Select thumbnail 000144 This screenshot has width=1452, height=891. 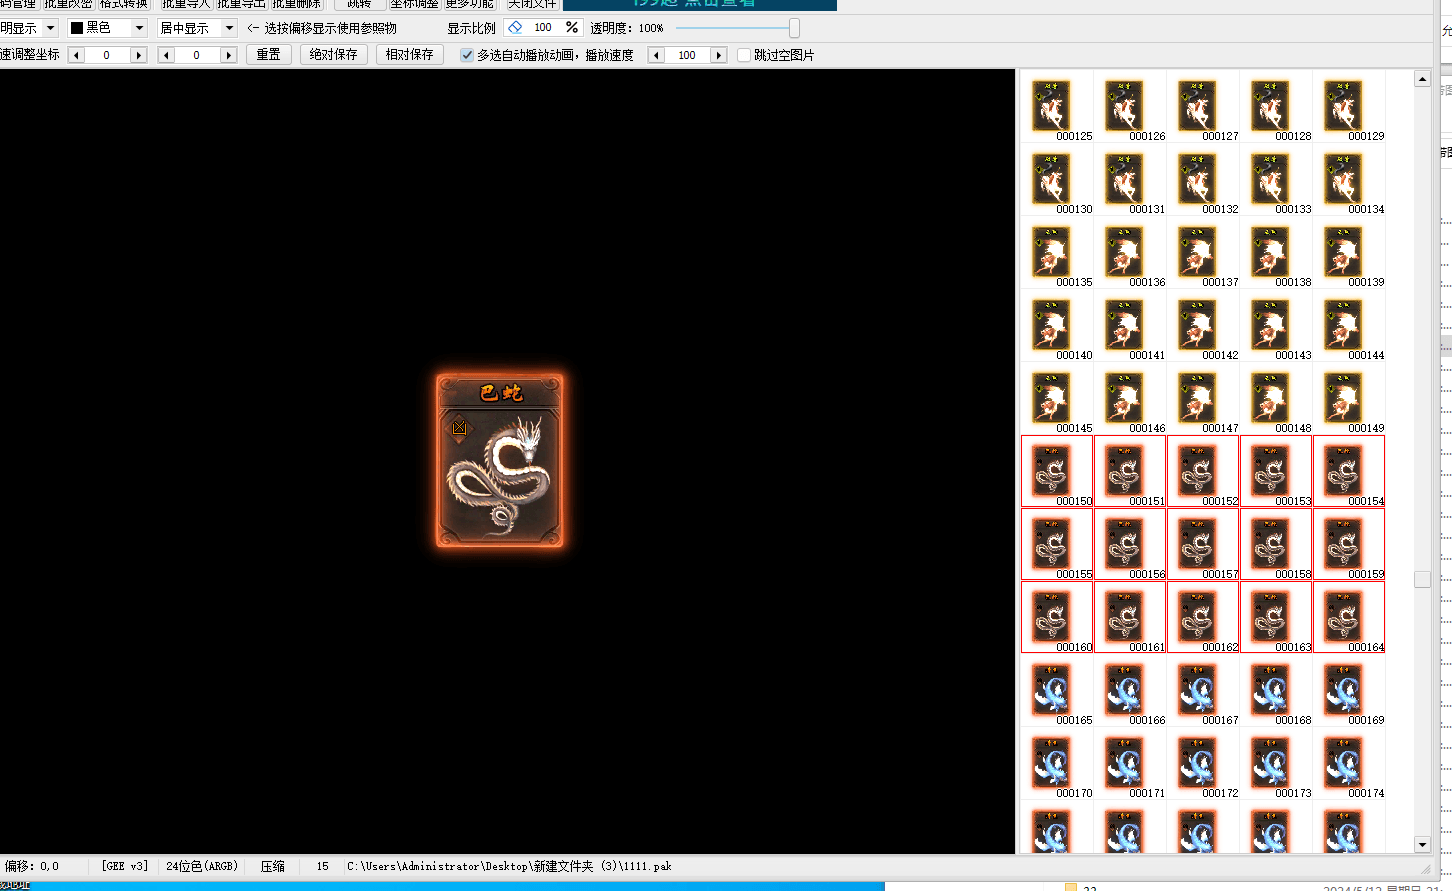(1349, 325)
